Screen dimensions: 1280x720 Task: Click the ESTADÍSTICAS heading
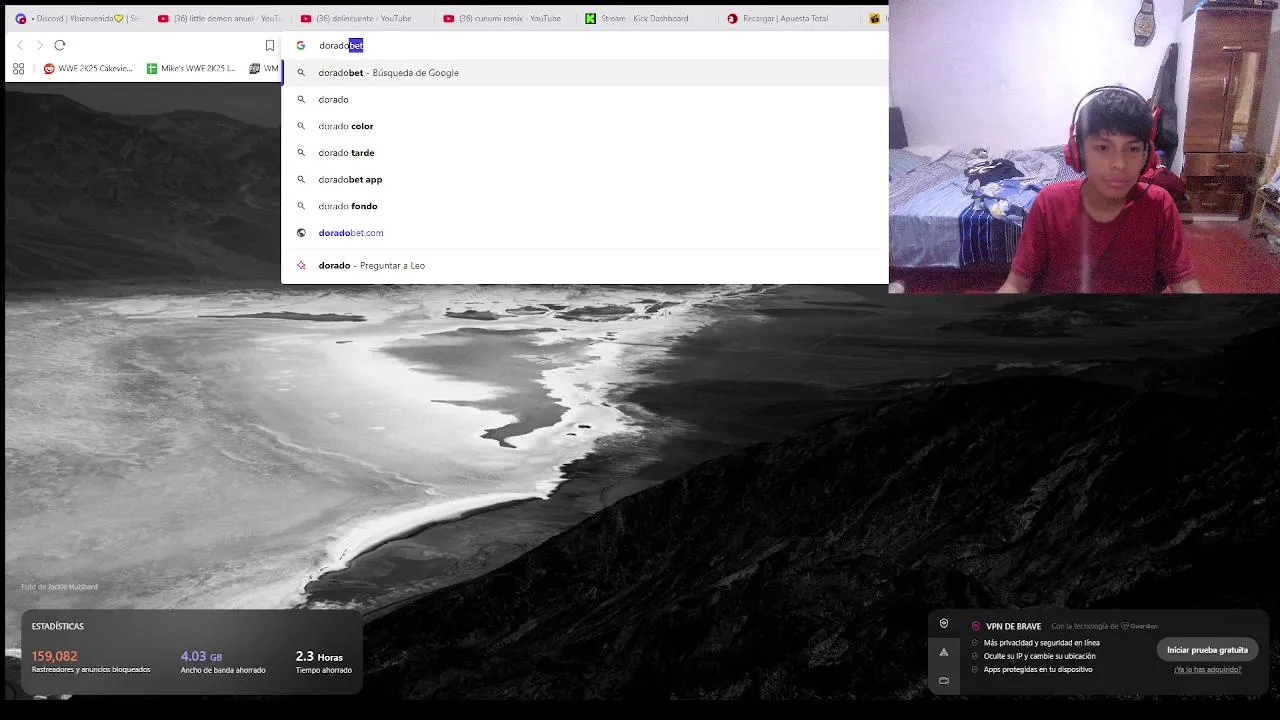tap(57, 626)
